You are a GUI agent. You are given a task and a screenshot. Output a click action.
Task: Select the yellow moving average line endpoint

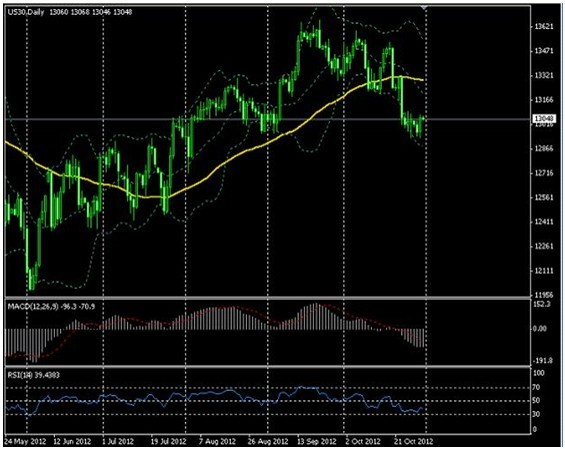tap(422, 80)
